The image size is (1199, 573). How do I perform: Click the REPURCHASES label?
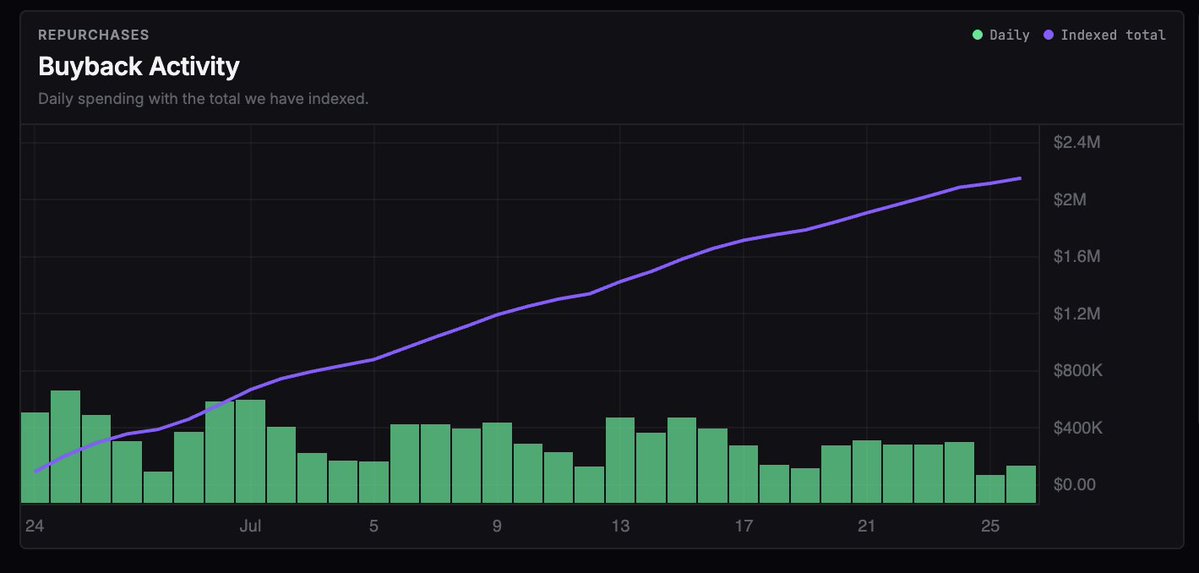[93, 35]
